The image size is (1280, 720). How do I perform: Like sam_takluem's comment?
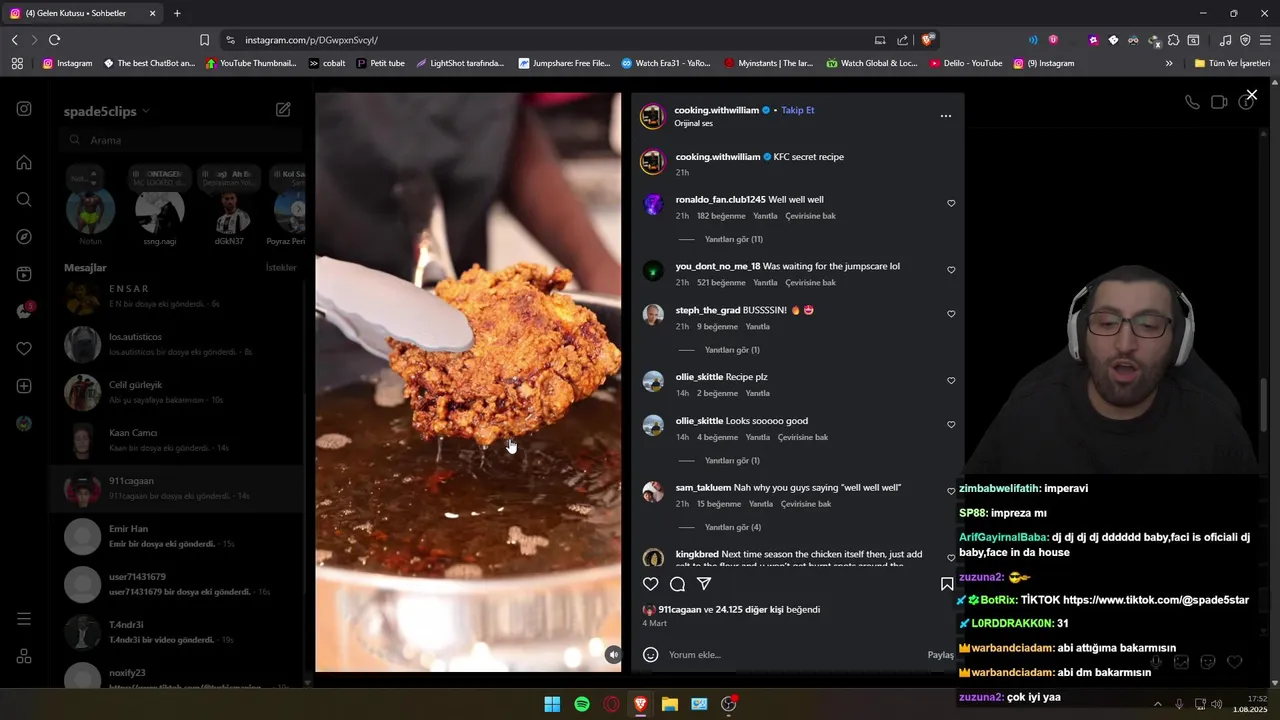pos(951,491)
